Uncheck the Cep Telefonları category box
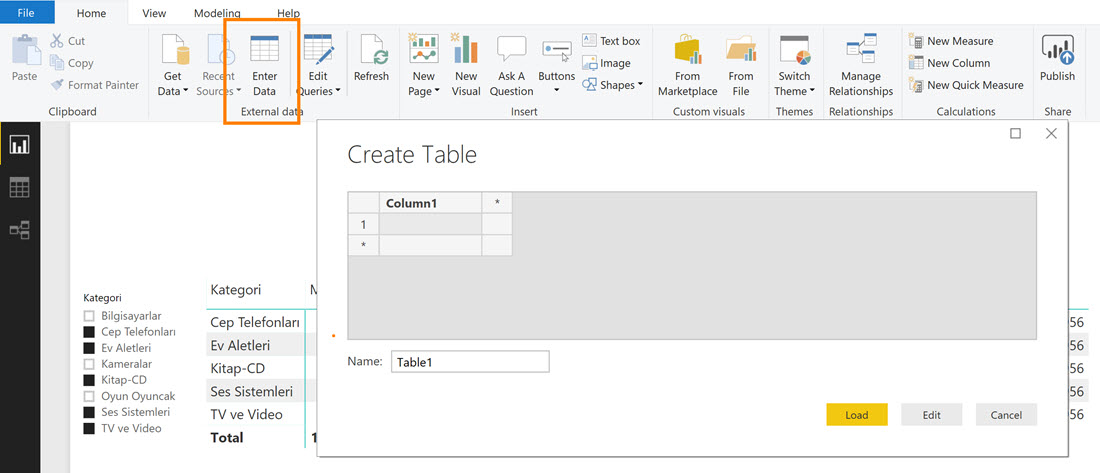 (x=89, y=332)
